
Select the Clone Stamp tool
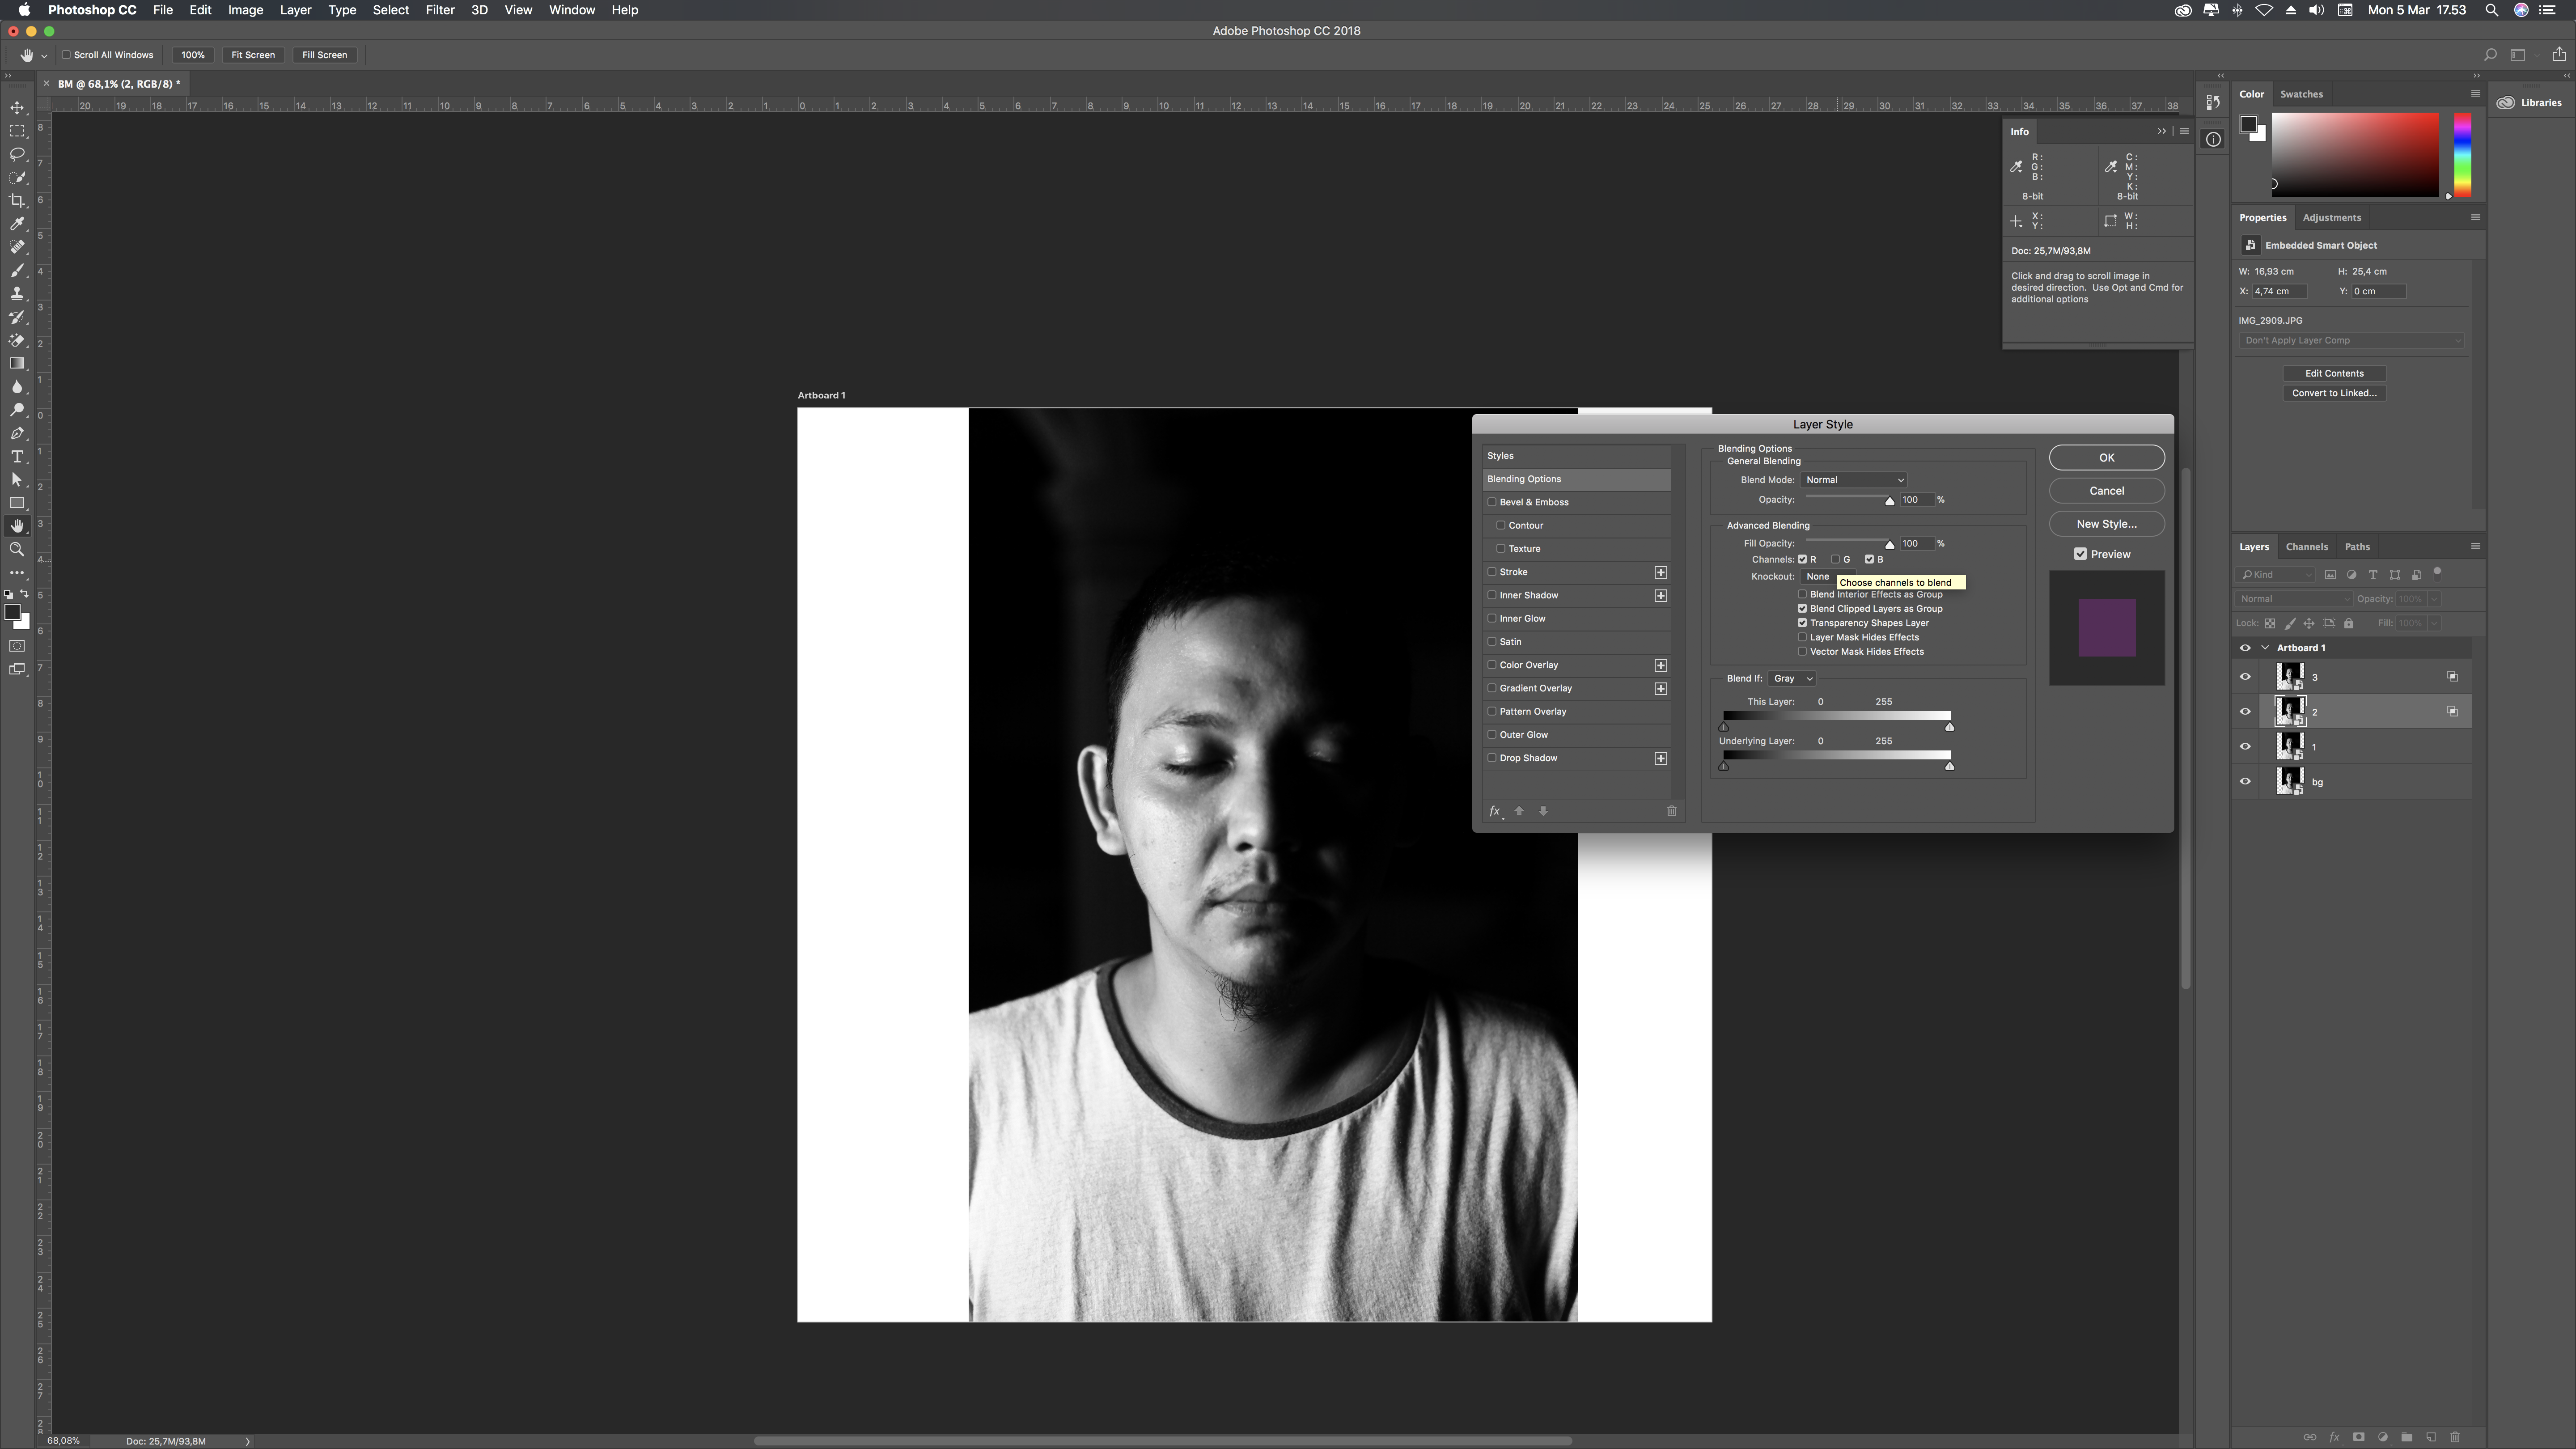click(17, 293)
